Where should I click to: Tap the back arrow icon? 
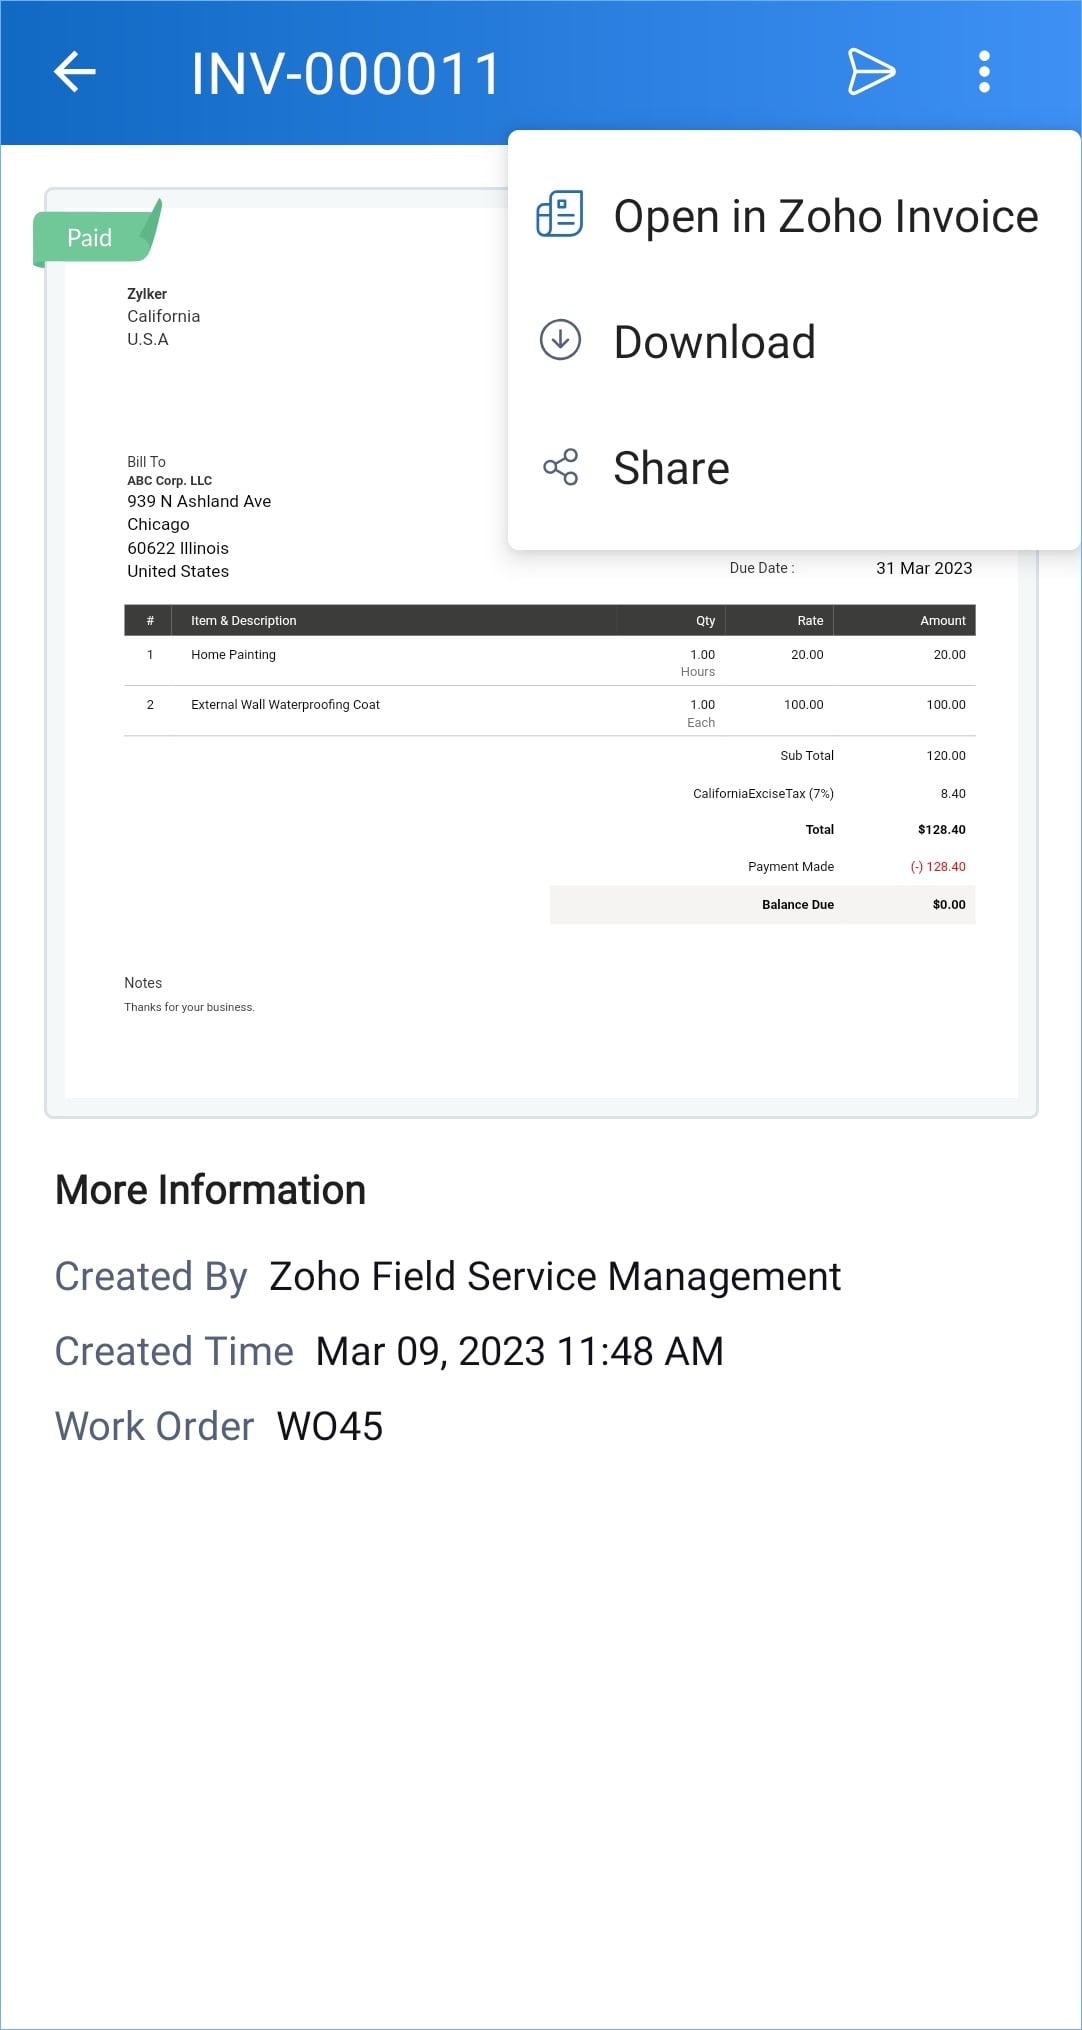pos(75,72)
